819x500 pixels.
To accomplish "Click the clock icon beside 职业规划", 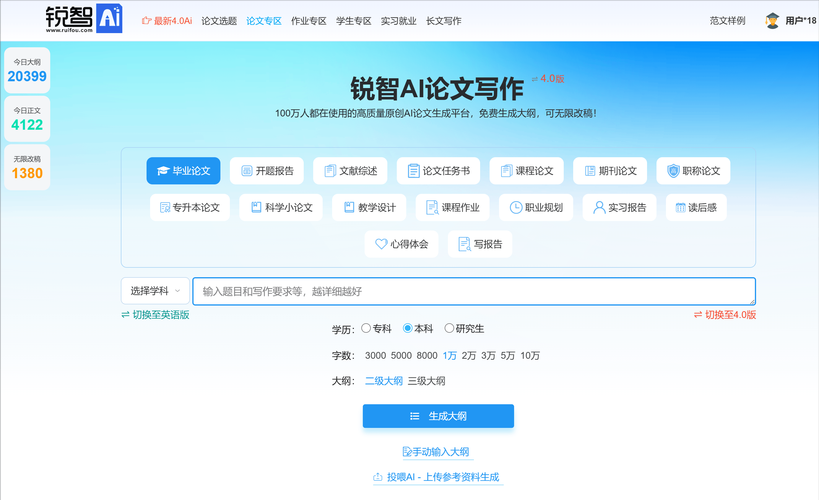I will (516, 207).
